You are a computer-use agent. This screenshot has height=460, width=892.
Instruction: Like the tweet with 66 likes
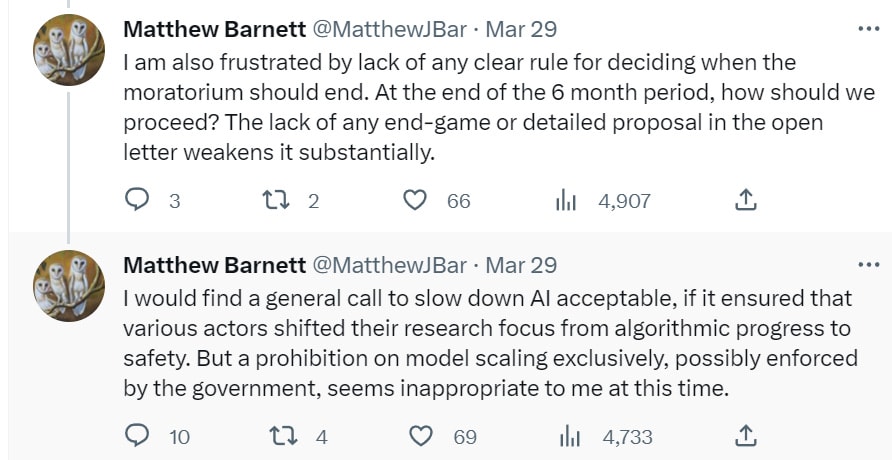point(415,201)
